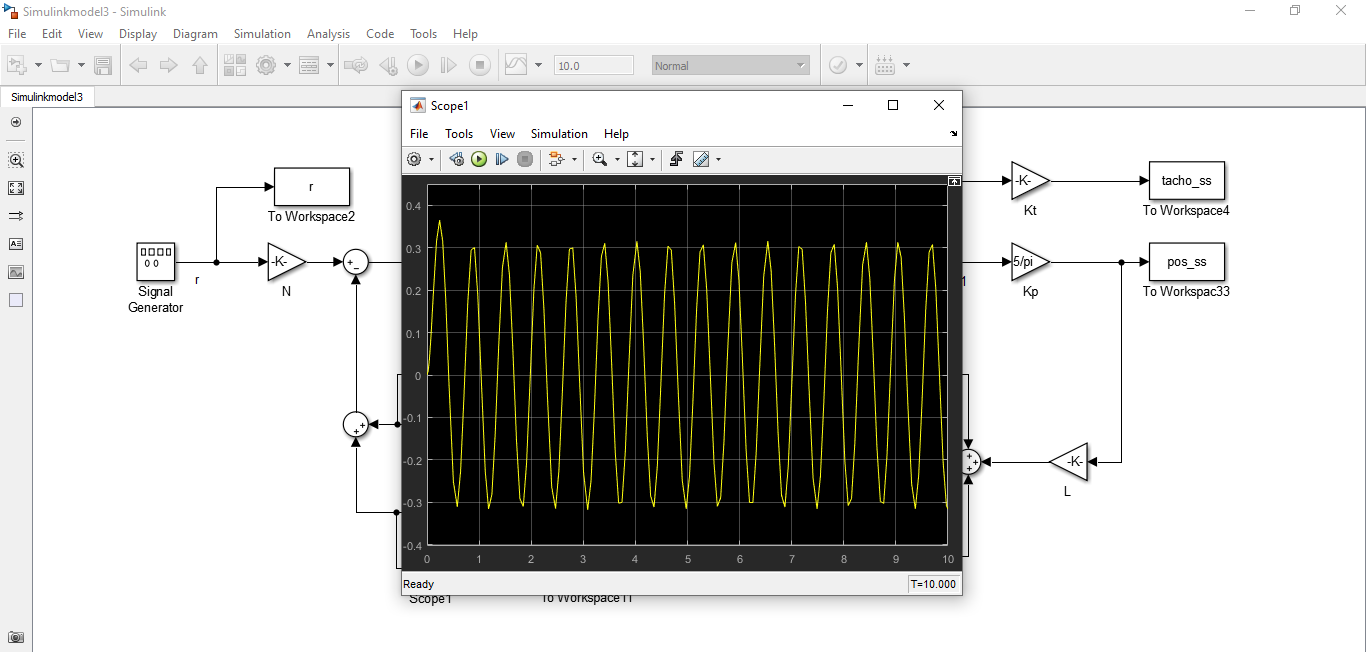Open the Scope1 Simulation menu
This screenshot has width=1366, height=652.
point(559,134)
